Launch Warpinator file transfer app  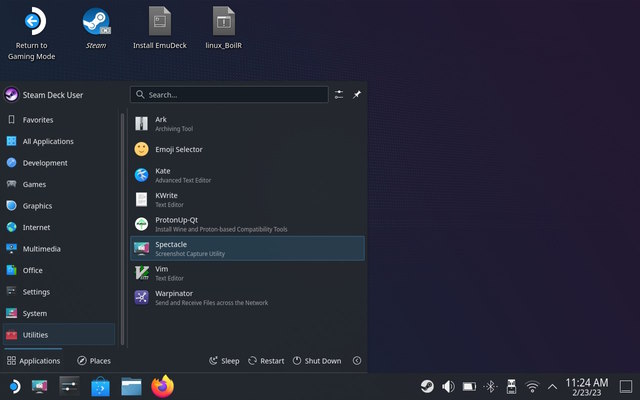[x=247, y=298]
